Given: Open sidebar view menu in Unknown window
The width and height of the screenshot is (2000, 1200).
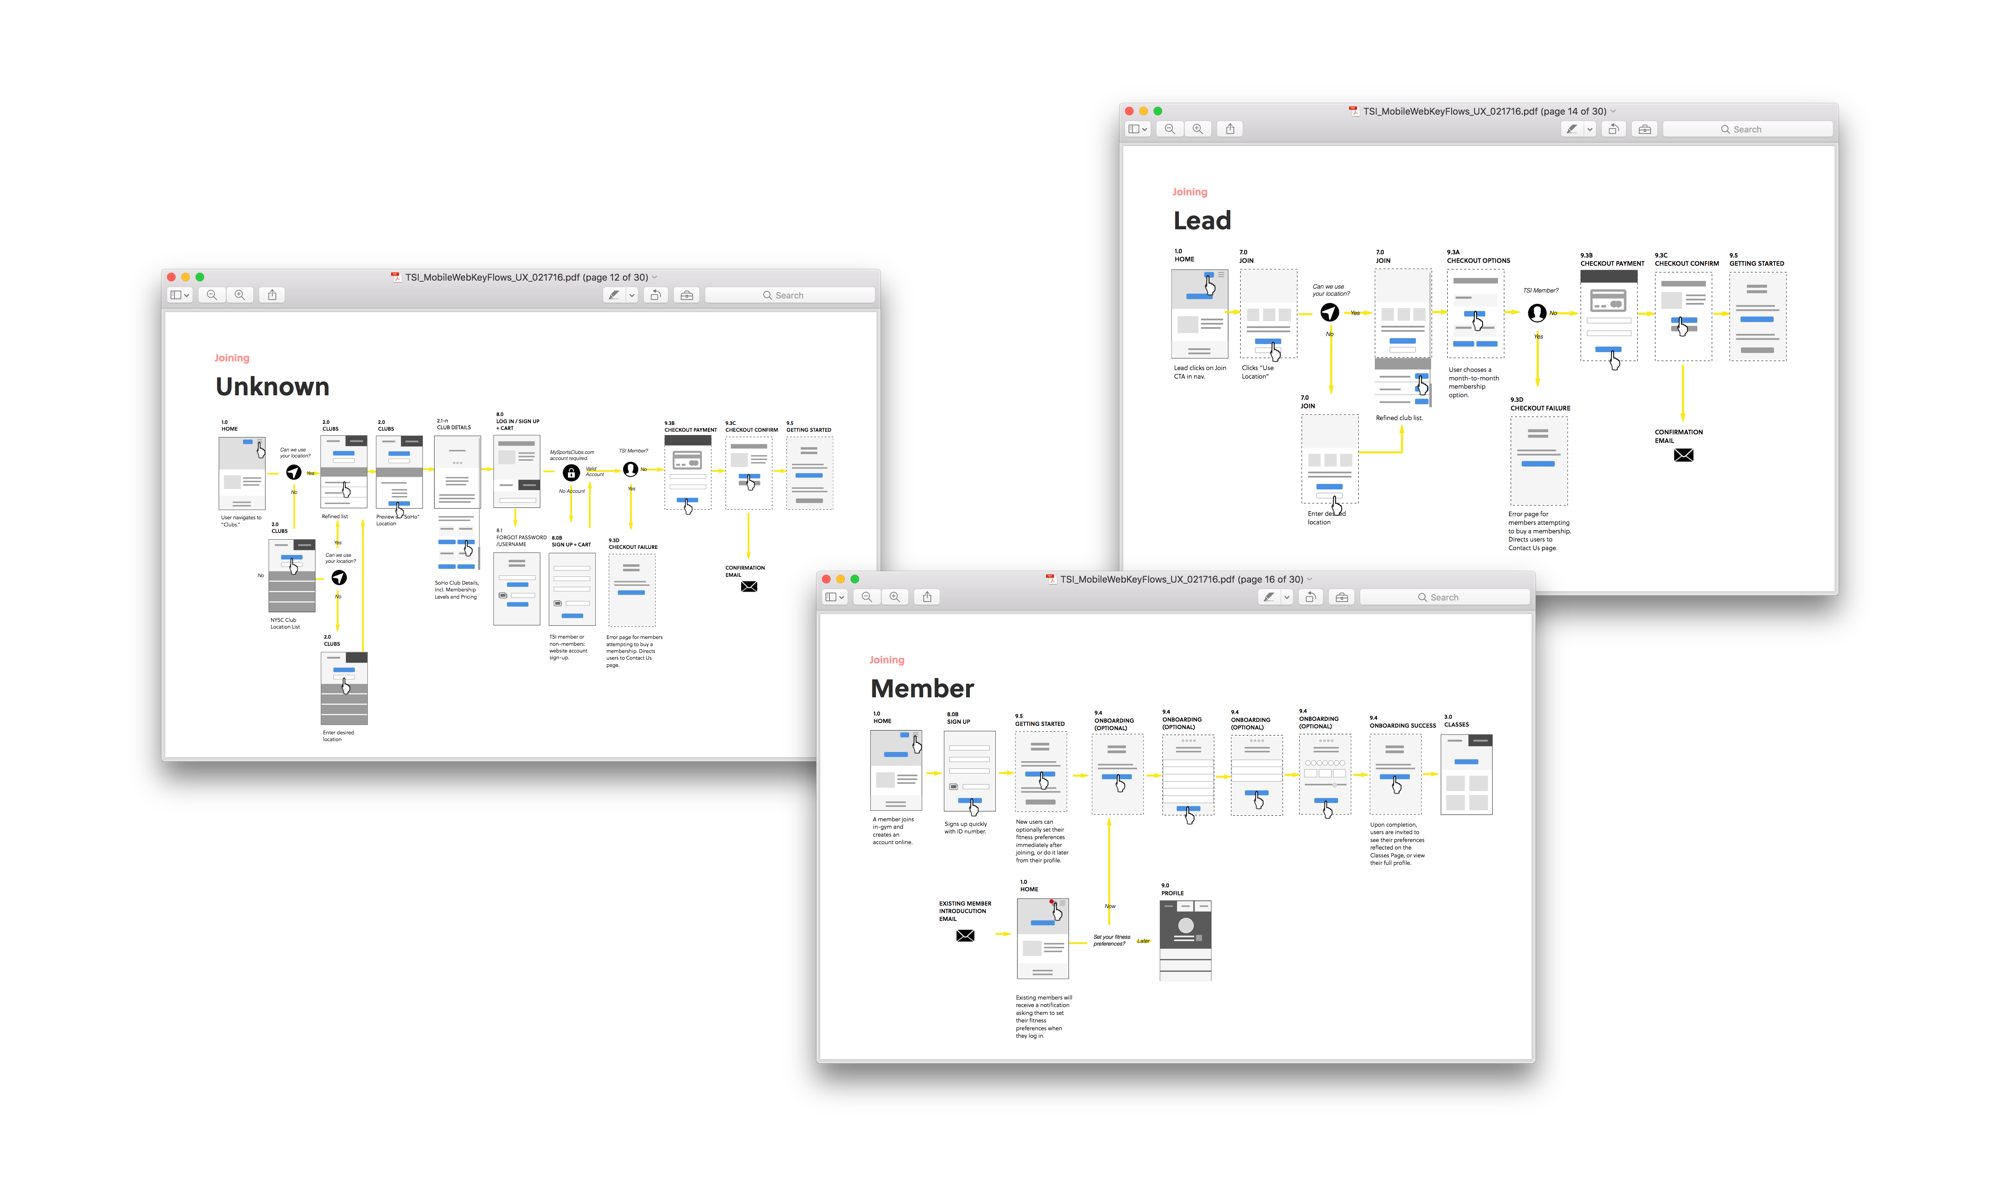Looking at the screenshot, I should [180, 295].
